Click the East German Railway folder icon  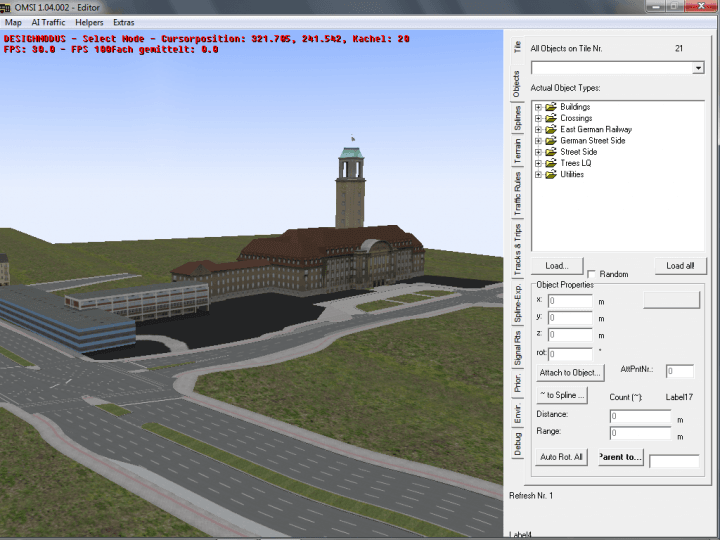tap(551, 130)
